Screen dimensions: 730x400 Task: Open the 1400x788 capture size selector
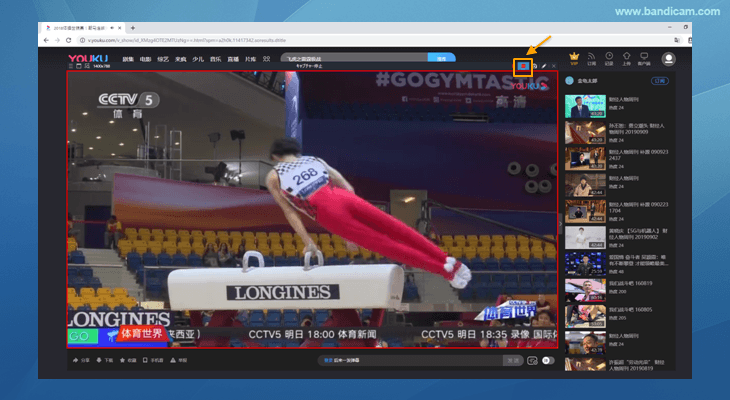101,66
